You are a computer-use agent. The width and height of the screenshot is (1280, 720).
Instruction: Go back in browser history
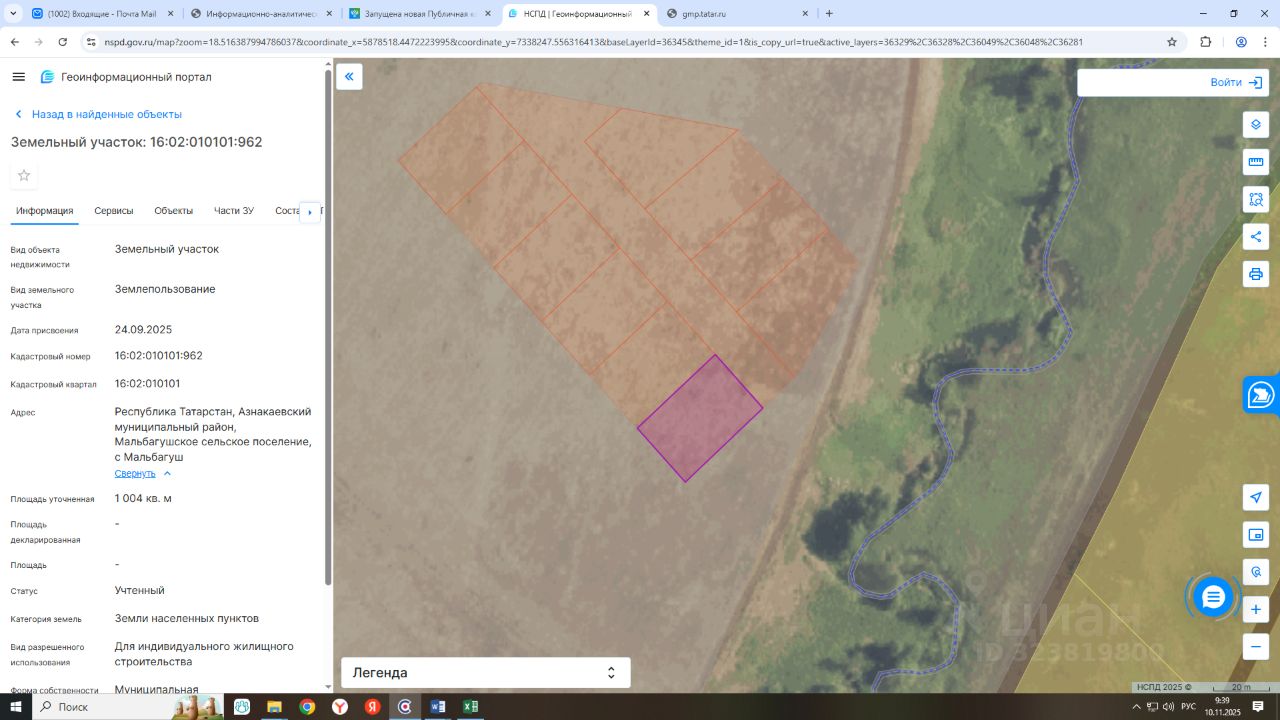[x=15, y=42]
